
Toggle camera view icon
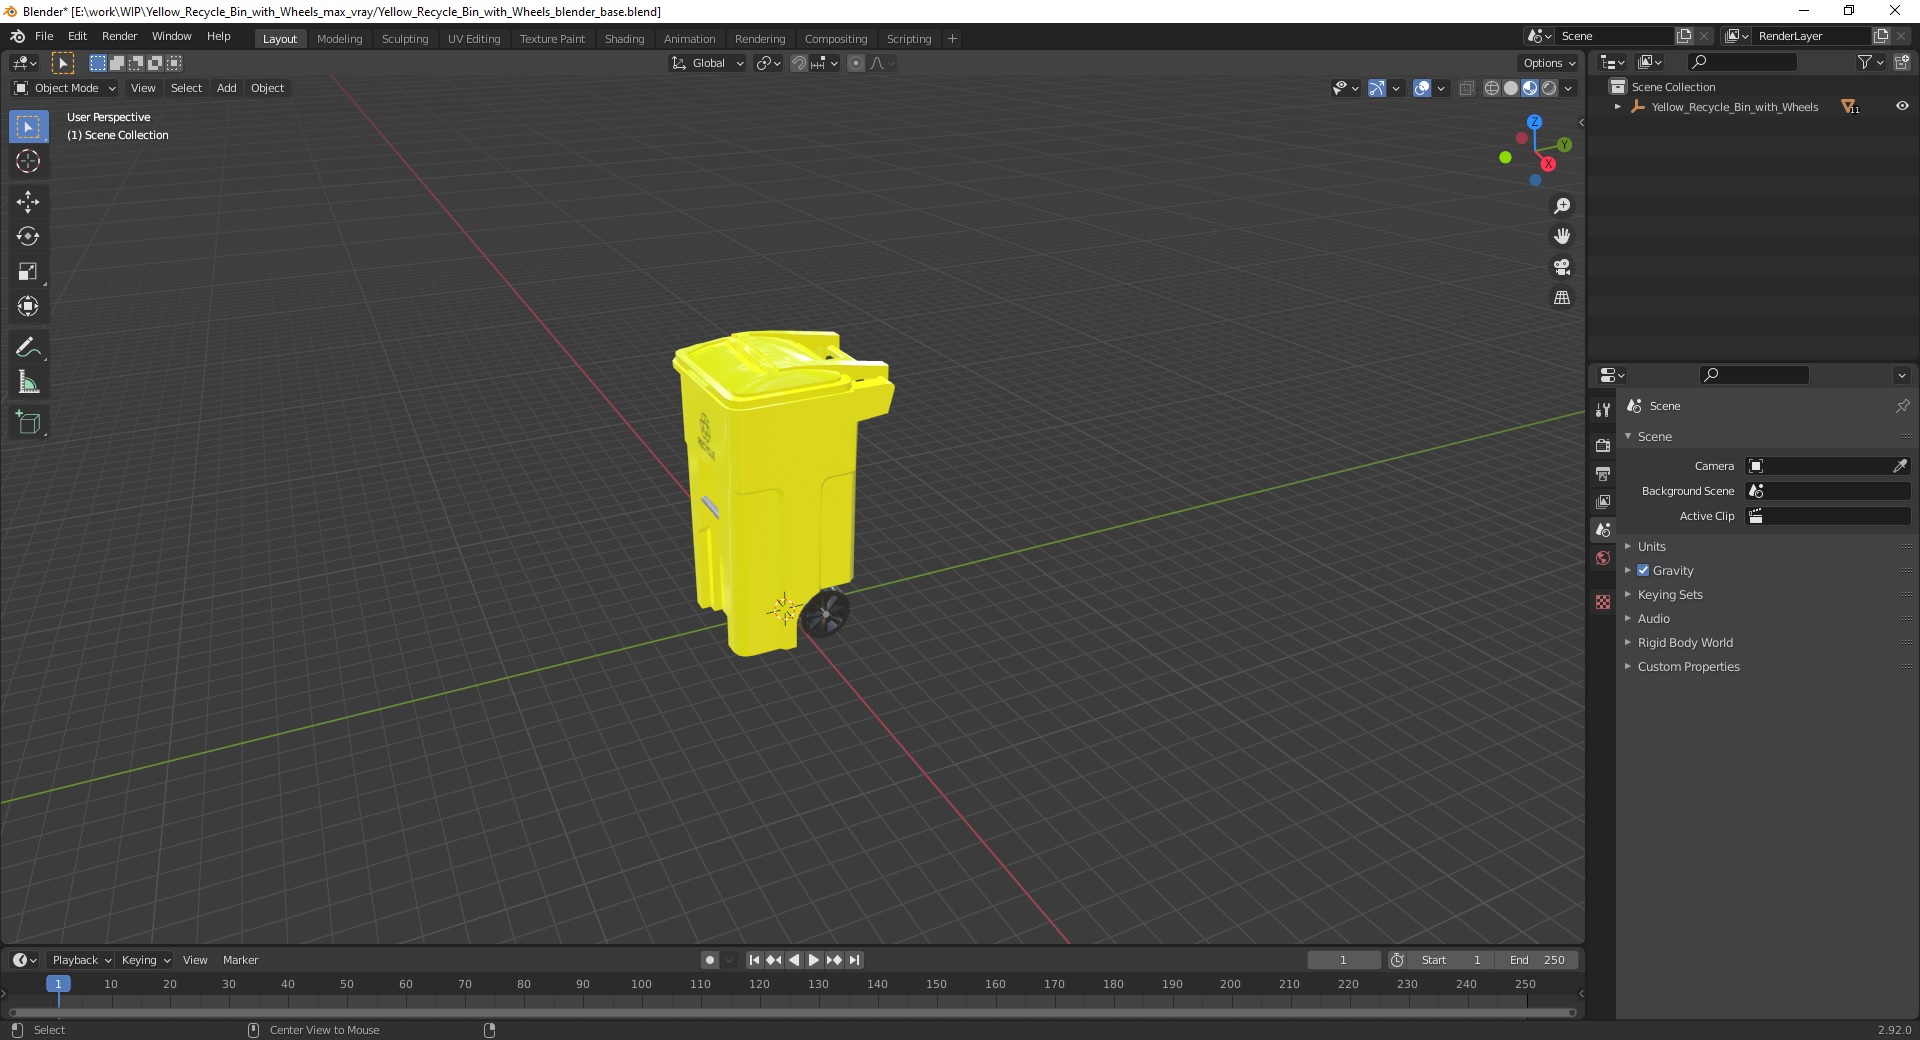pyautogui.click(x=1562, y=267)
